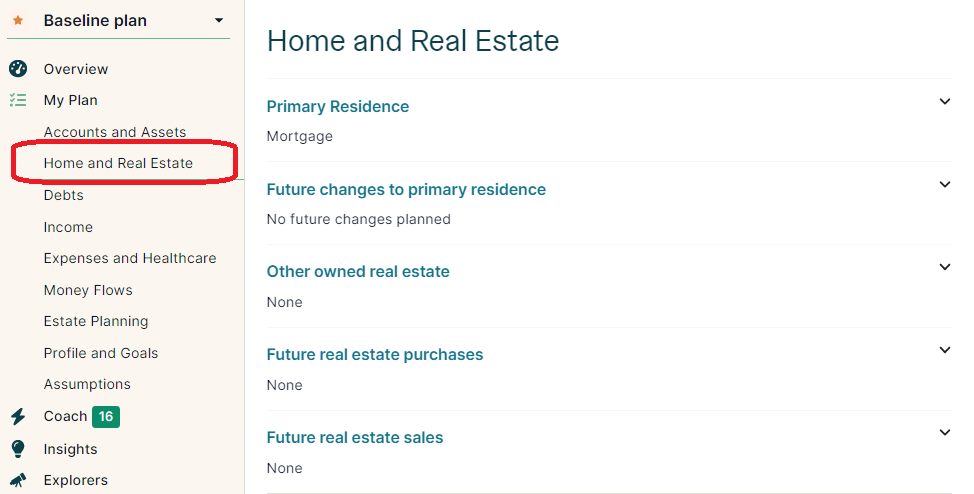This screenshot has width=974, height=494.
Task: Open Accounts and Assets in sidebar
Action: coord(115,132)
